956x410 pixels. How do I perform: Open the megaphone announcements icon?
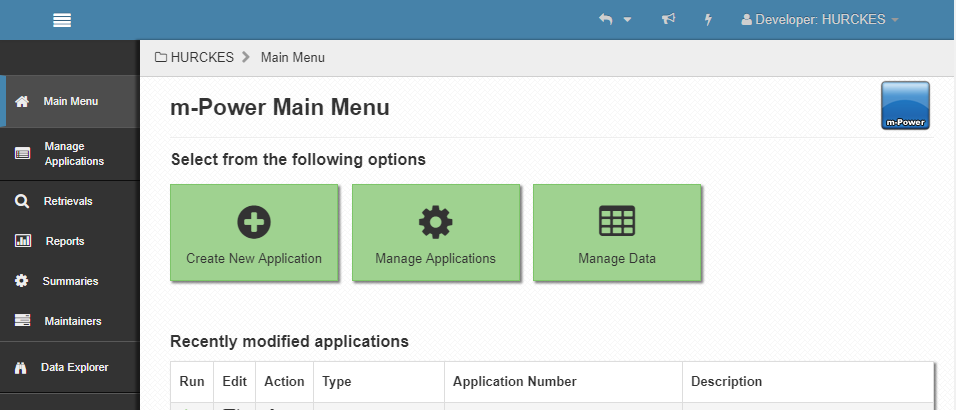668,20
